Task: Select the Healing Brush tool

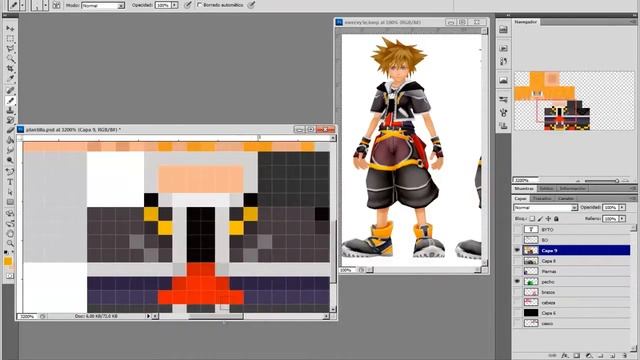Action: pos(10,90)
